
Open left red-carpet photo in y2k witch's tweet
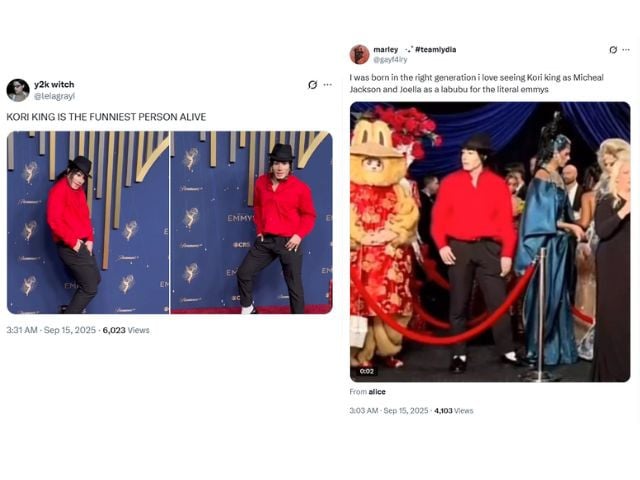click(x=88, y=222)
